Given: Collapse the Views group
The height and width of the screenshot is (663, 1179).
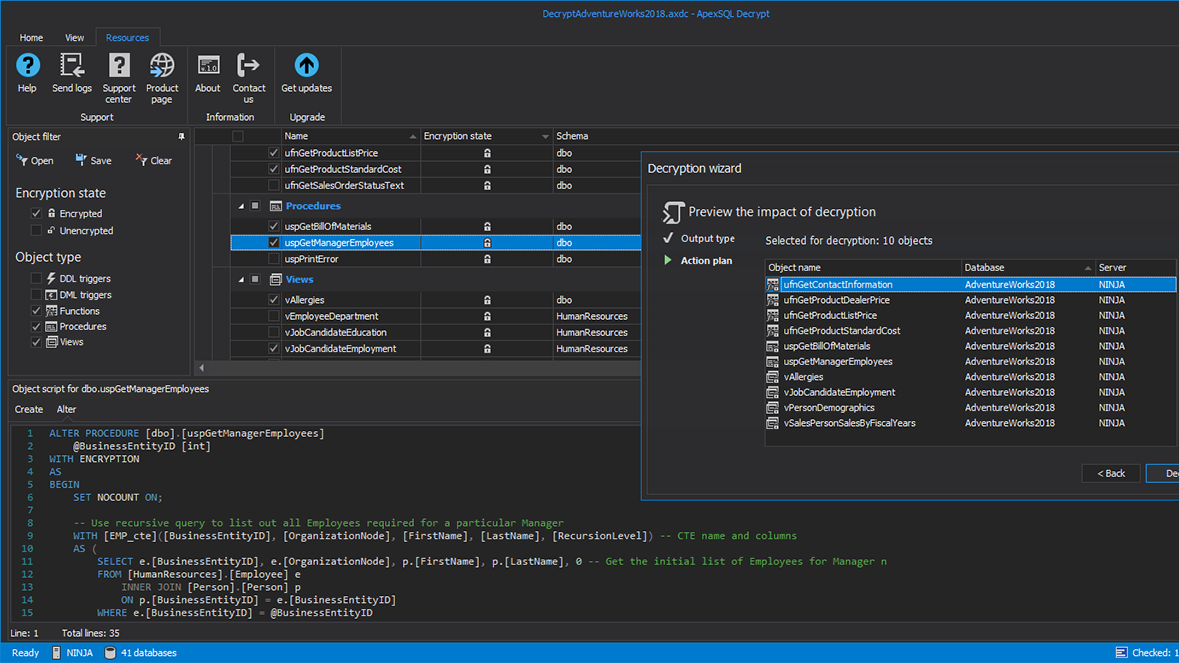Looking at the screenshot, I should (x=241, y=280).
